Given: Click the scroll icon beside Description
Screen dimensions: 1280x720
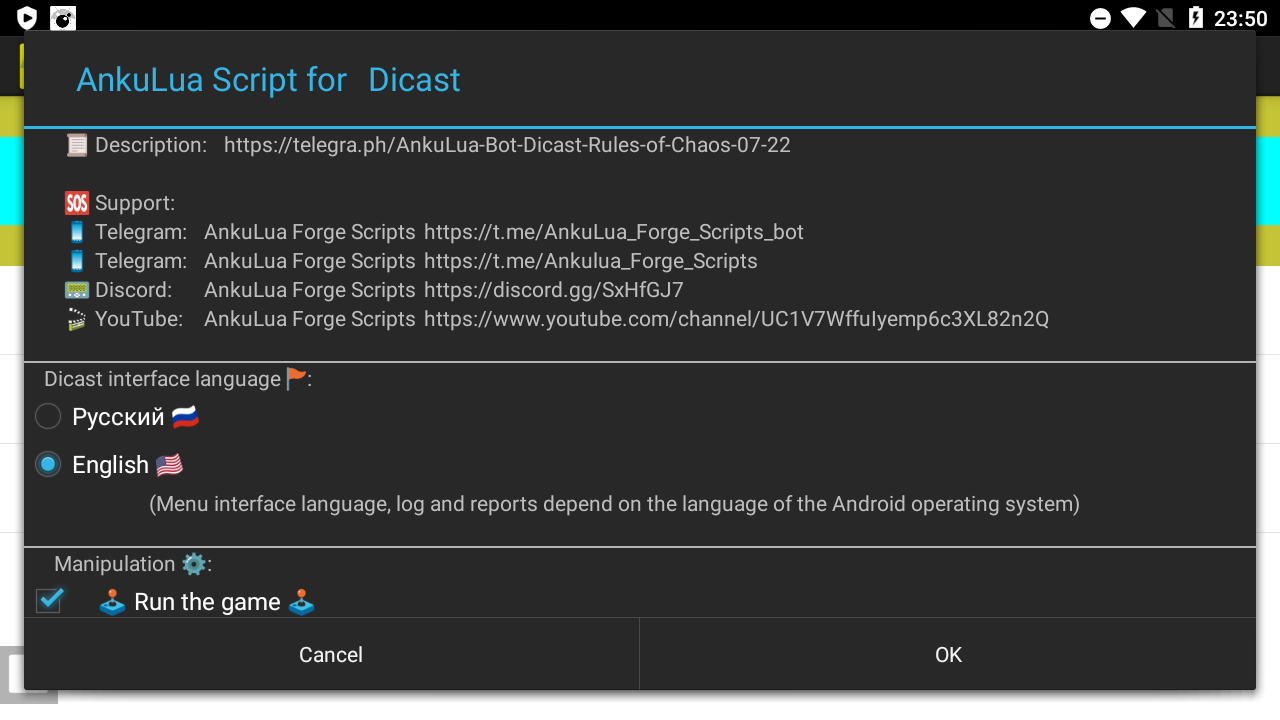Looking at the screenshot, I should point(77,145).
